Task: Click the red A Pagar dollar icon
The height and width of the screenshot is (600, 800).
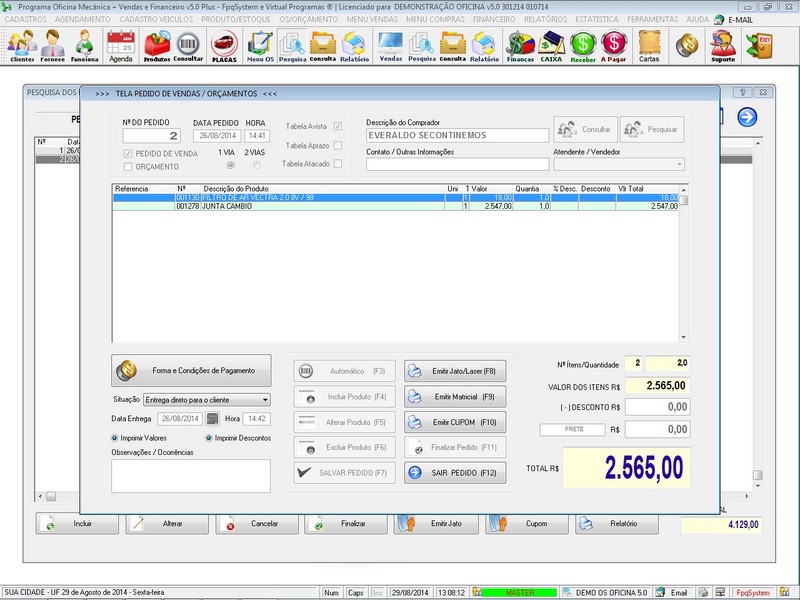Action: (613, 46)
